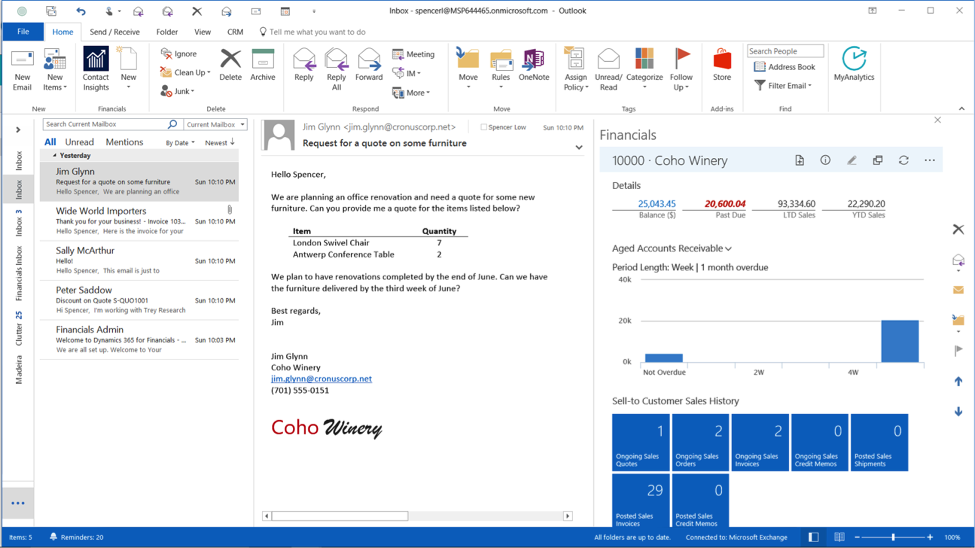This screenshot has width=975, height=548.
Task: Open the Store add-ins icon
Action: click(x=722, y=65)
